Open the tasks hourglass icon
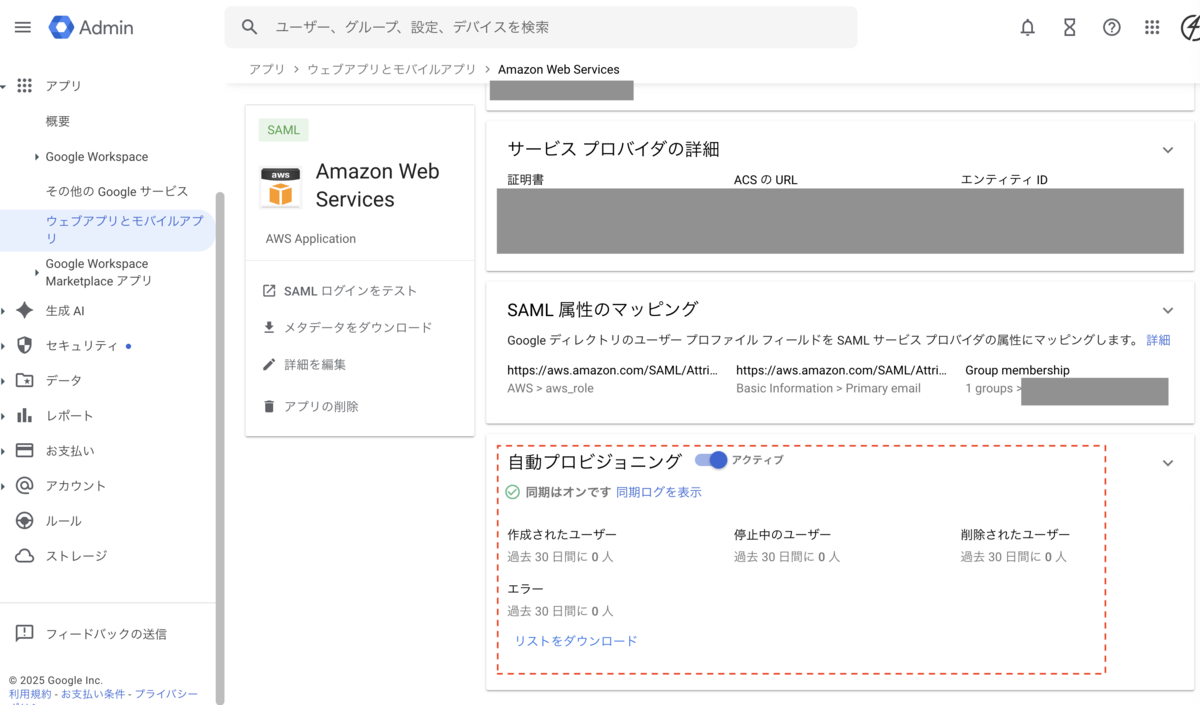This screenshot has width=1200, height=705. click(1069, 27)
